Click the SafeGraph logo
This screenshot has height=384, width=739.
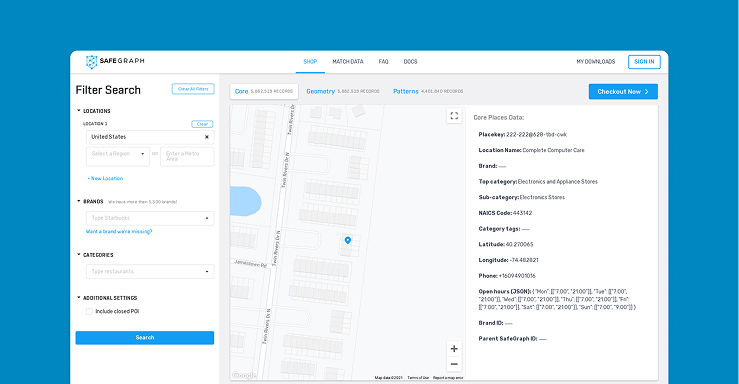pos(115,61)
